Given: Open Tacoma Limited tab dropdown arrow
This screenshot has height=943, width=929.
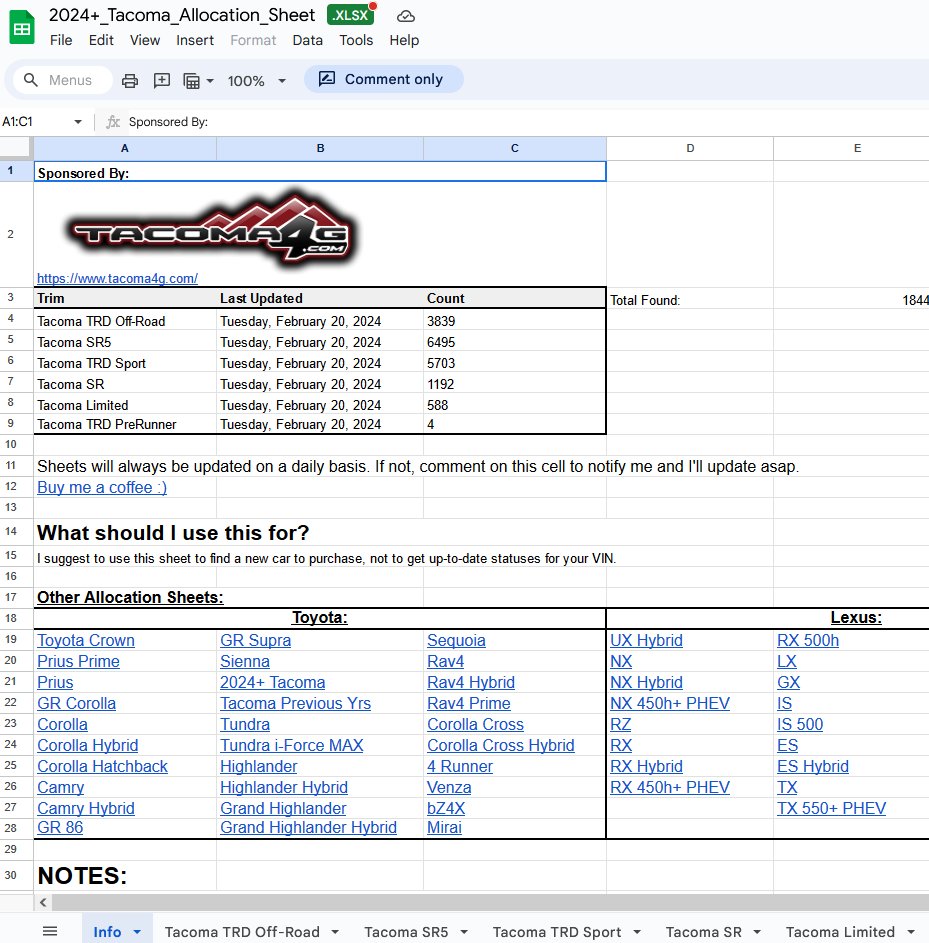Looking at the screenshot, I should 911,932.
